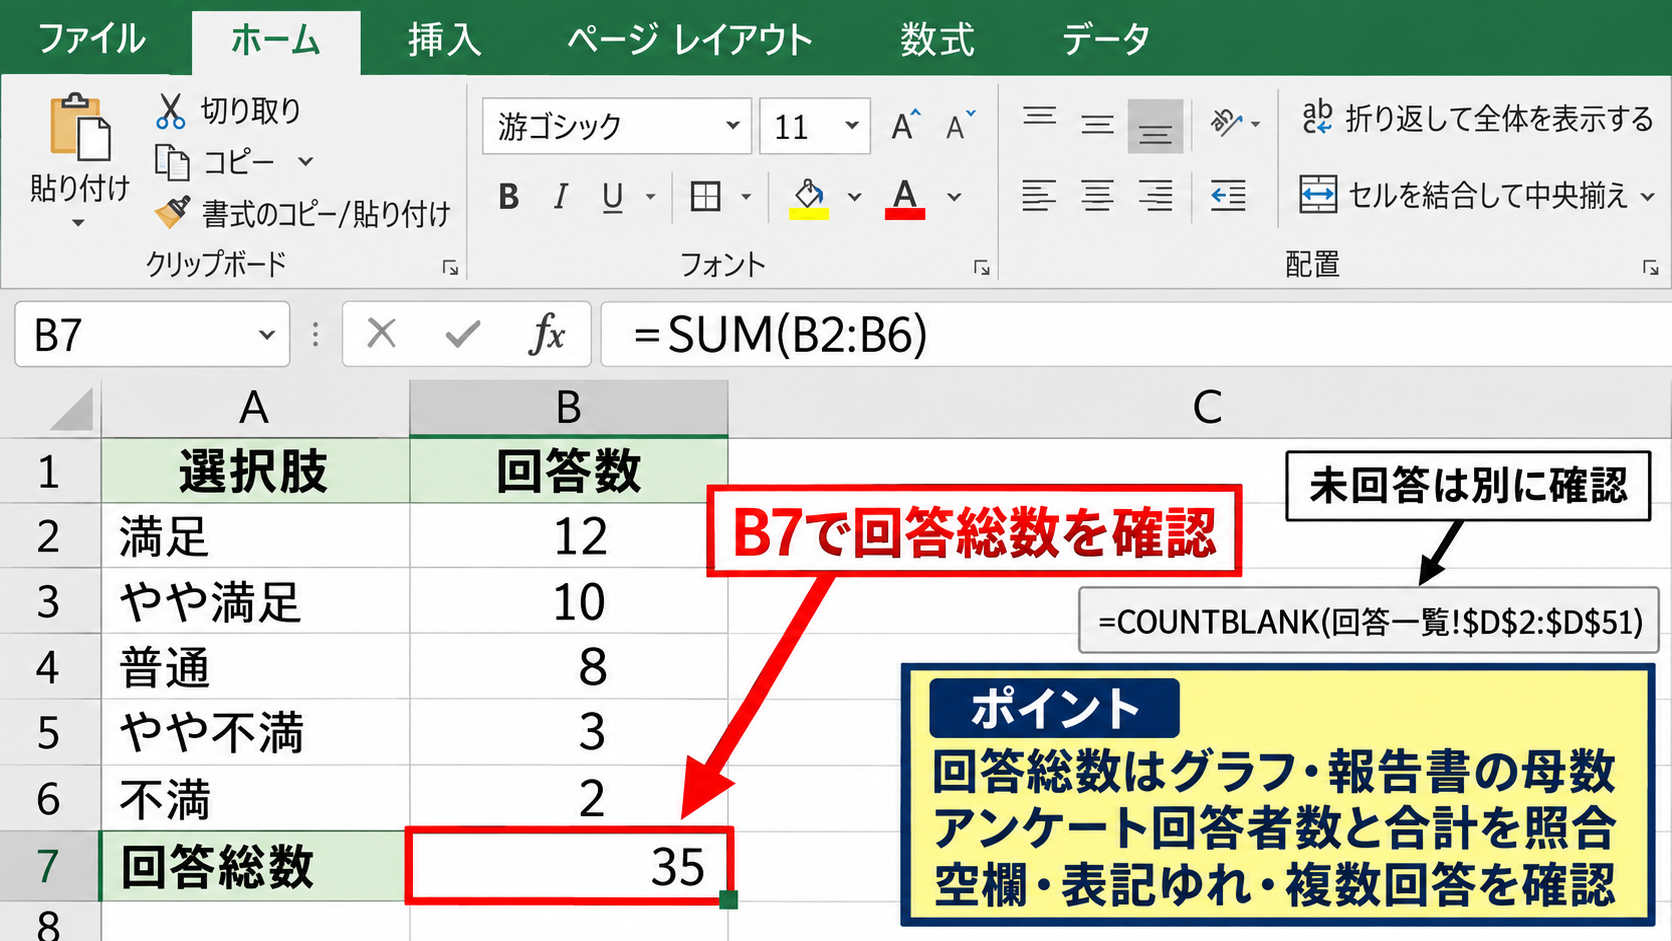This screenshot has height=941, width=1672.
Task: Copy selection with the copy icon
Action: pyautogui.click(x=172, y=162)
